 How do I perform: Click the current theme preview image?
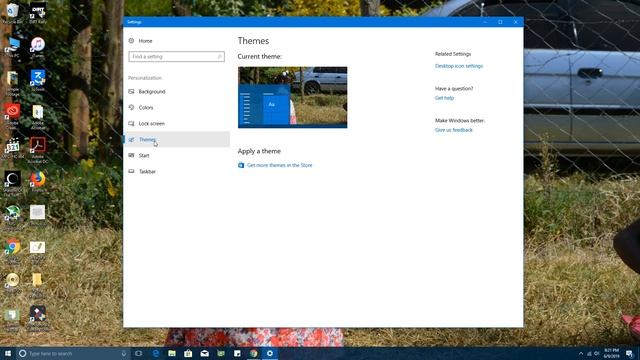292,97
